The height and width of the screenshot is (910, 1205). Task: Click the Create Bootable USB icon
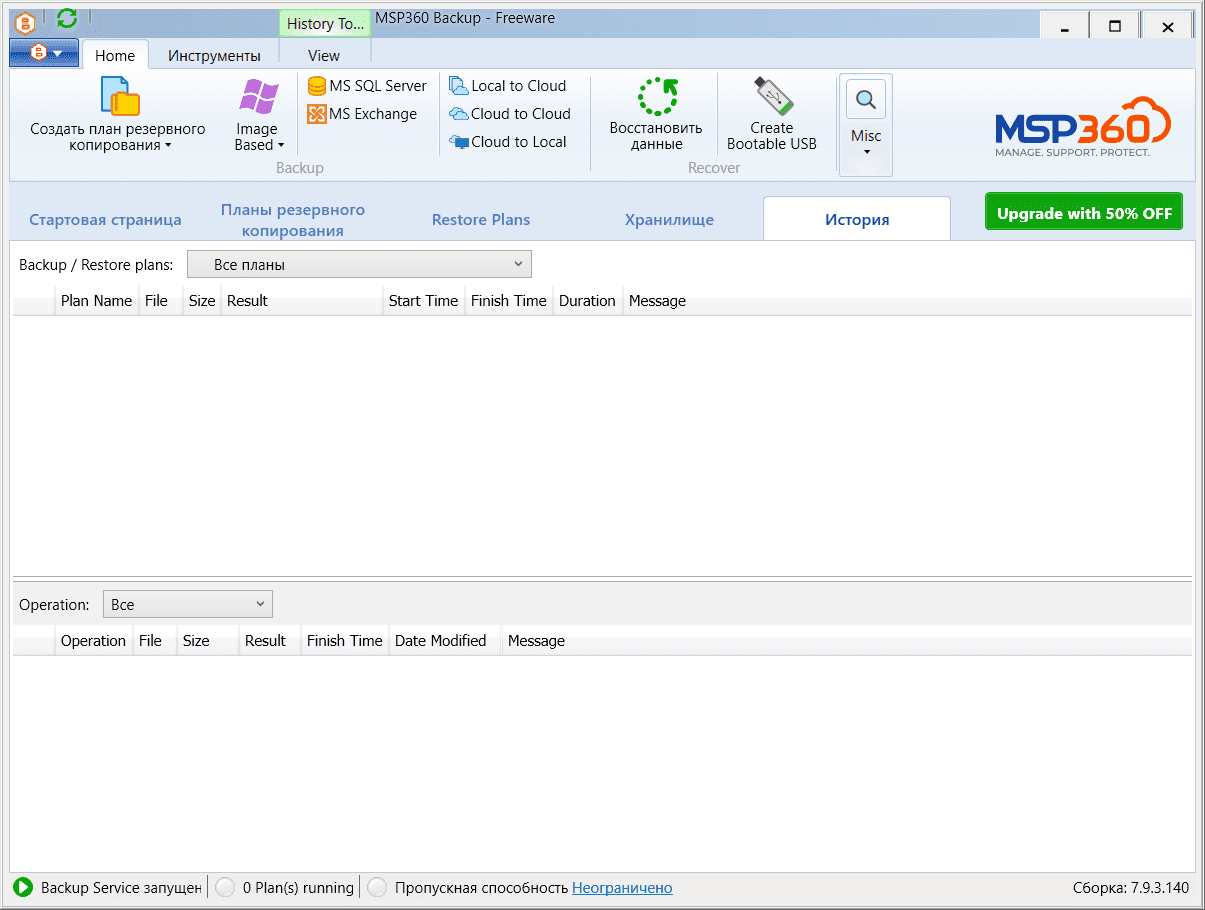coord(772,97)
